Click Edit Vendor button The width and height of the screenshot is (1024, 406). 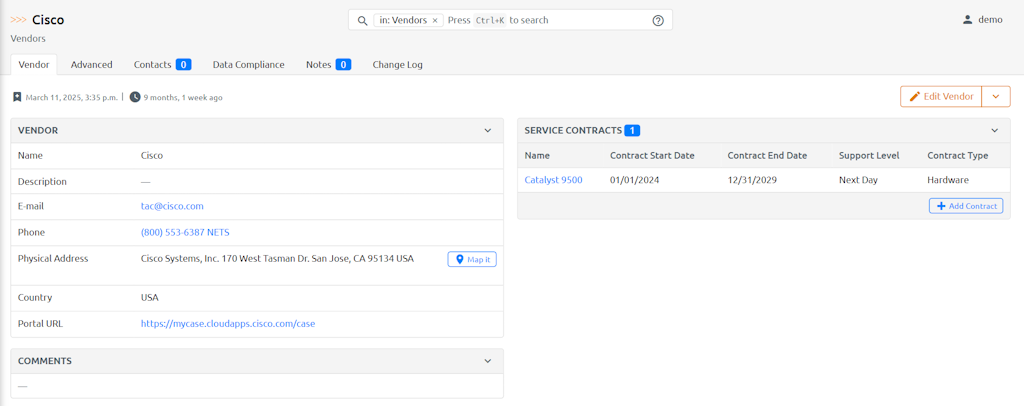(940, 96)
